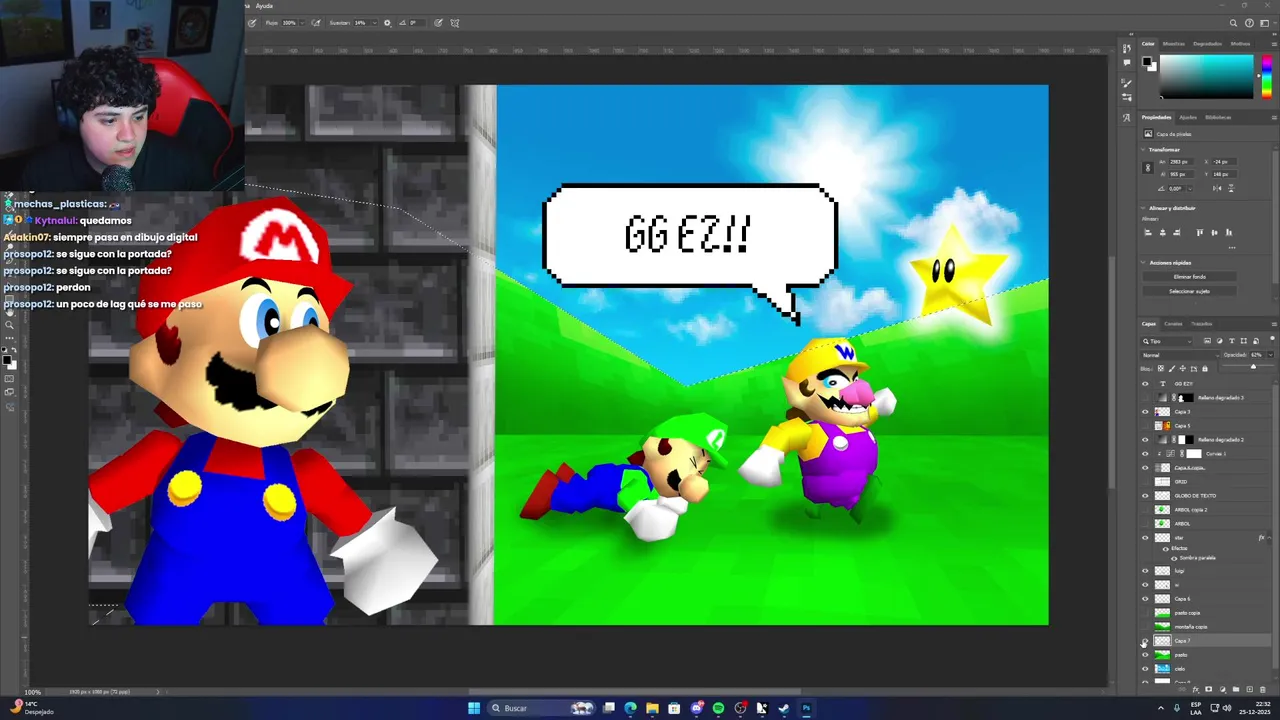Click the Windows Start button
The image size is (1280, 720).
tap(474, 708)
